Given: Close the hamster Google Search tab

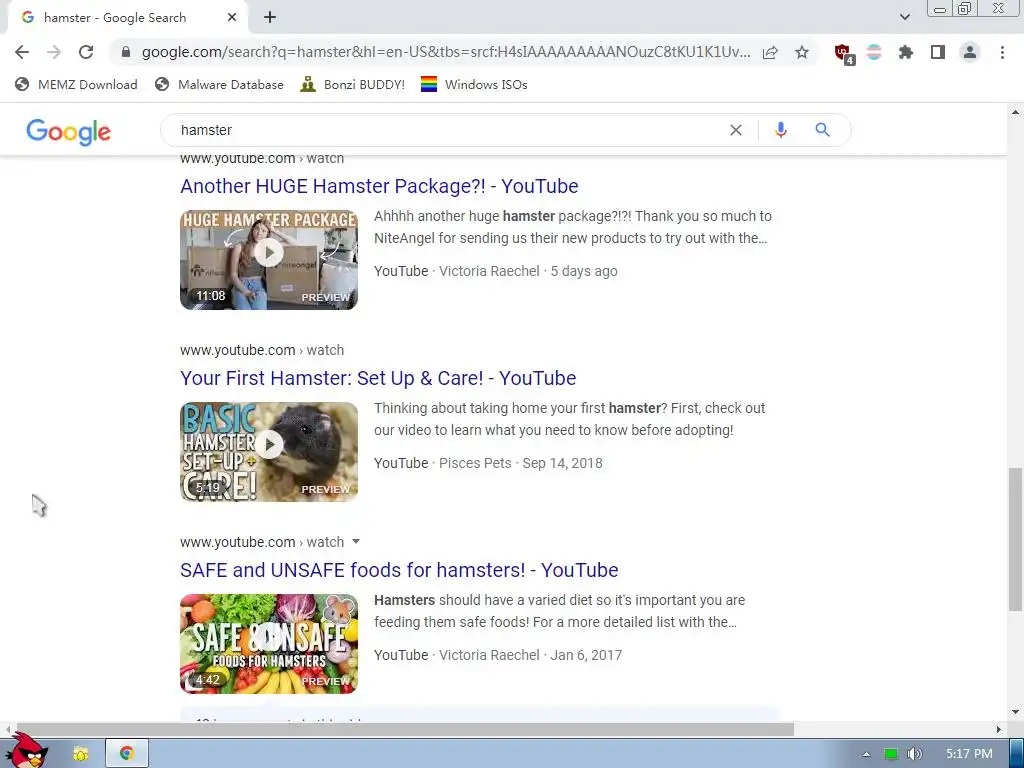Looking at the screenshot, I should tap(232, 18).
